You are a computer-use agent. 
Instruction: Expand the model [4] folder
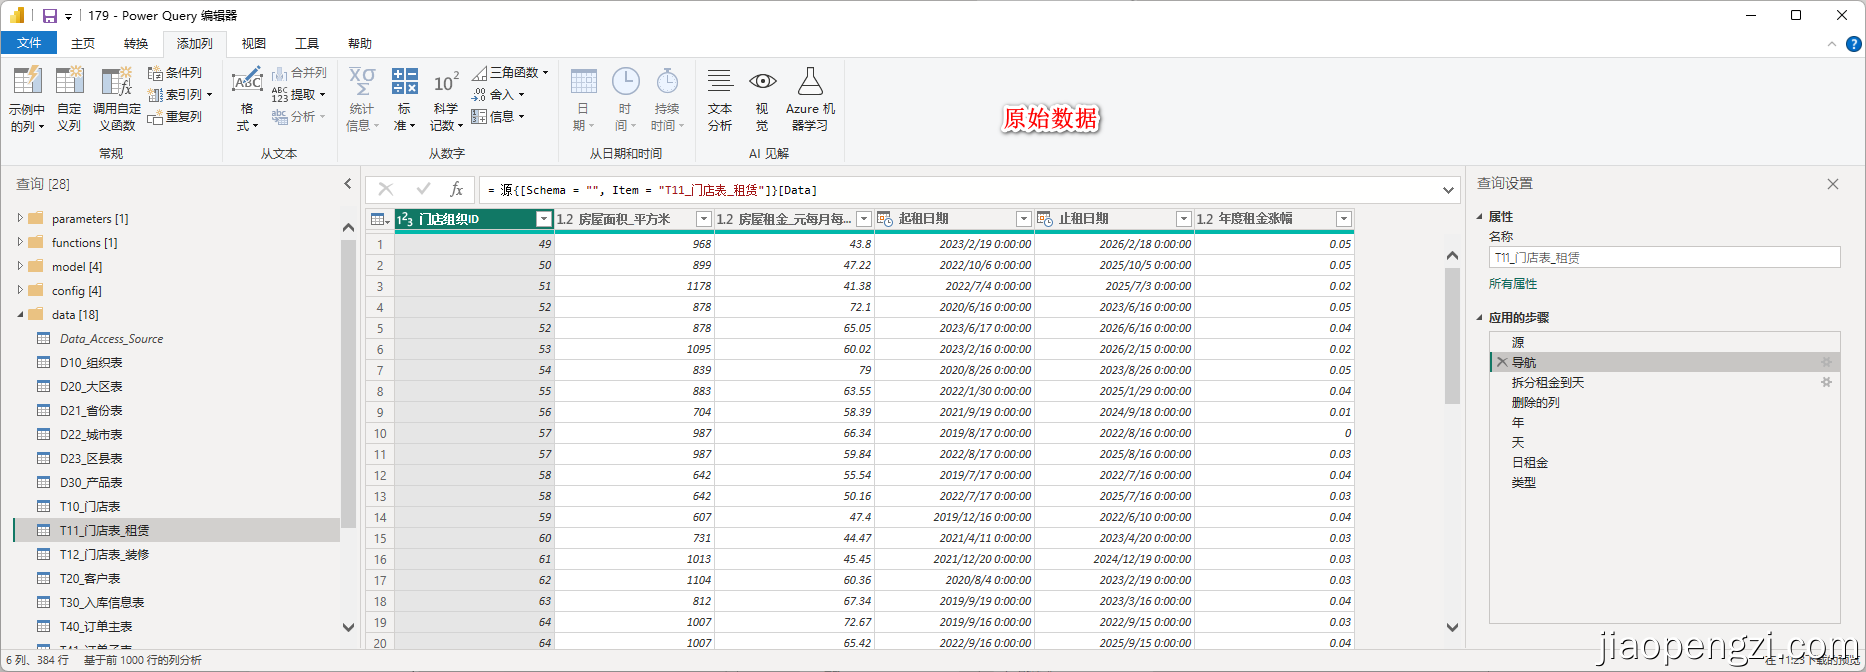tap(20, 266)
